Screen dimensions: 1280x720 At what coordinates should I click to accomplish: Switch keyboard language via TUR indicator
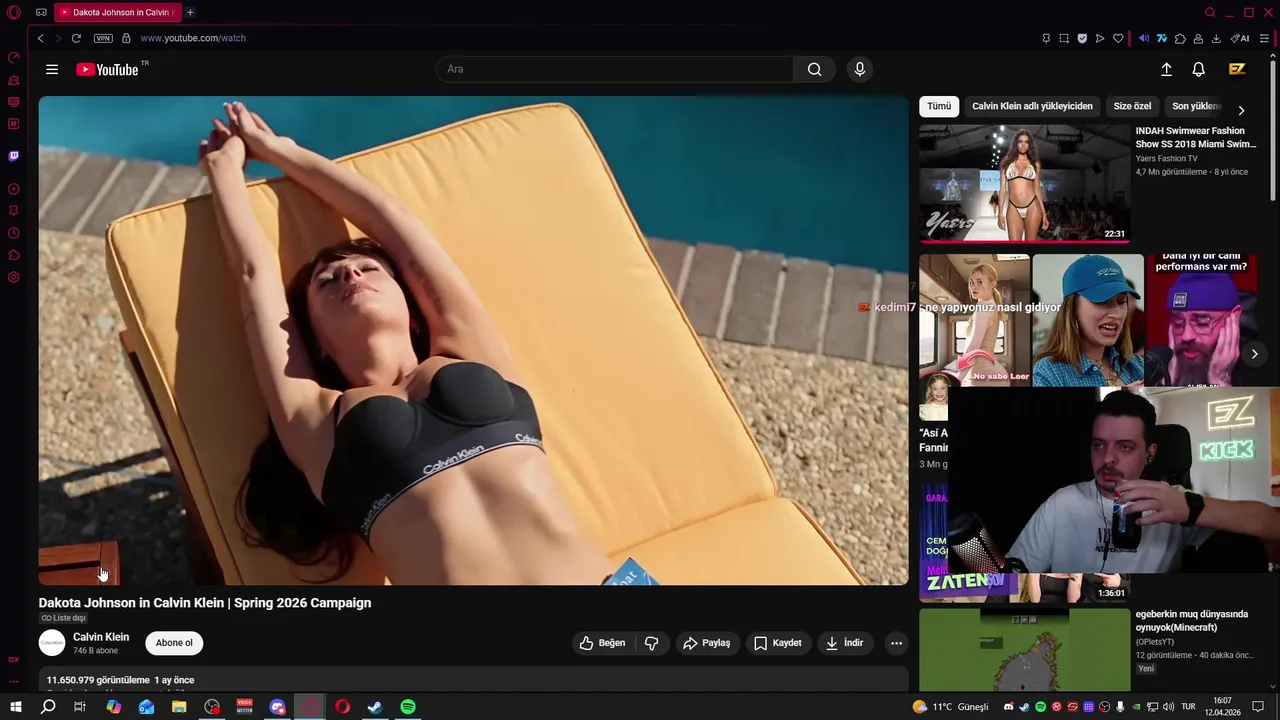click(x=1188, y=707)
